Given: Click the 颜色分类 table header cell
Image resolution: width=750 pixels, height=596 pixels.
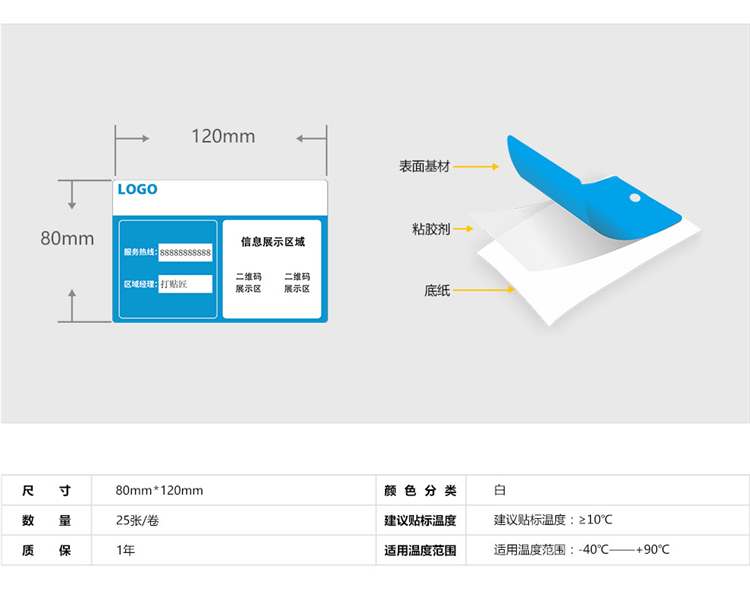Looking at the screenshot, I should click(x=420, y=491).
